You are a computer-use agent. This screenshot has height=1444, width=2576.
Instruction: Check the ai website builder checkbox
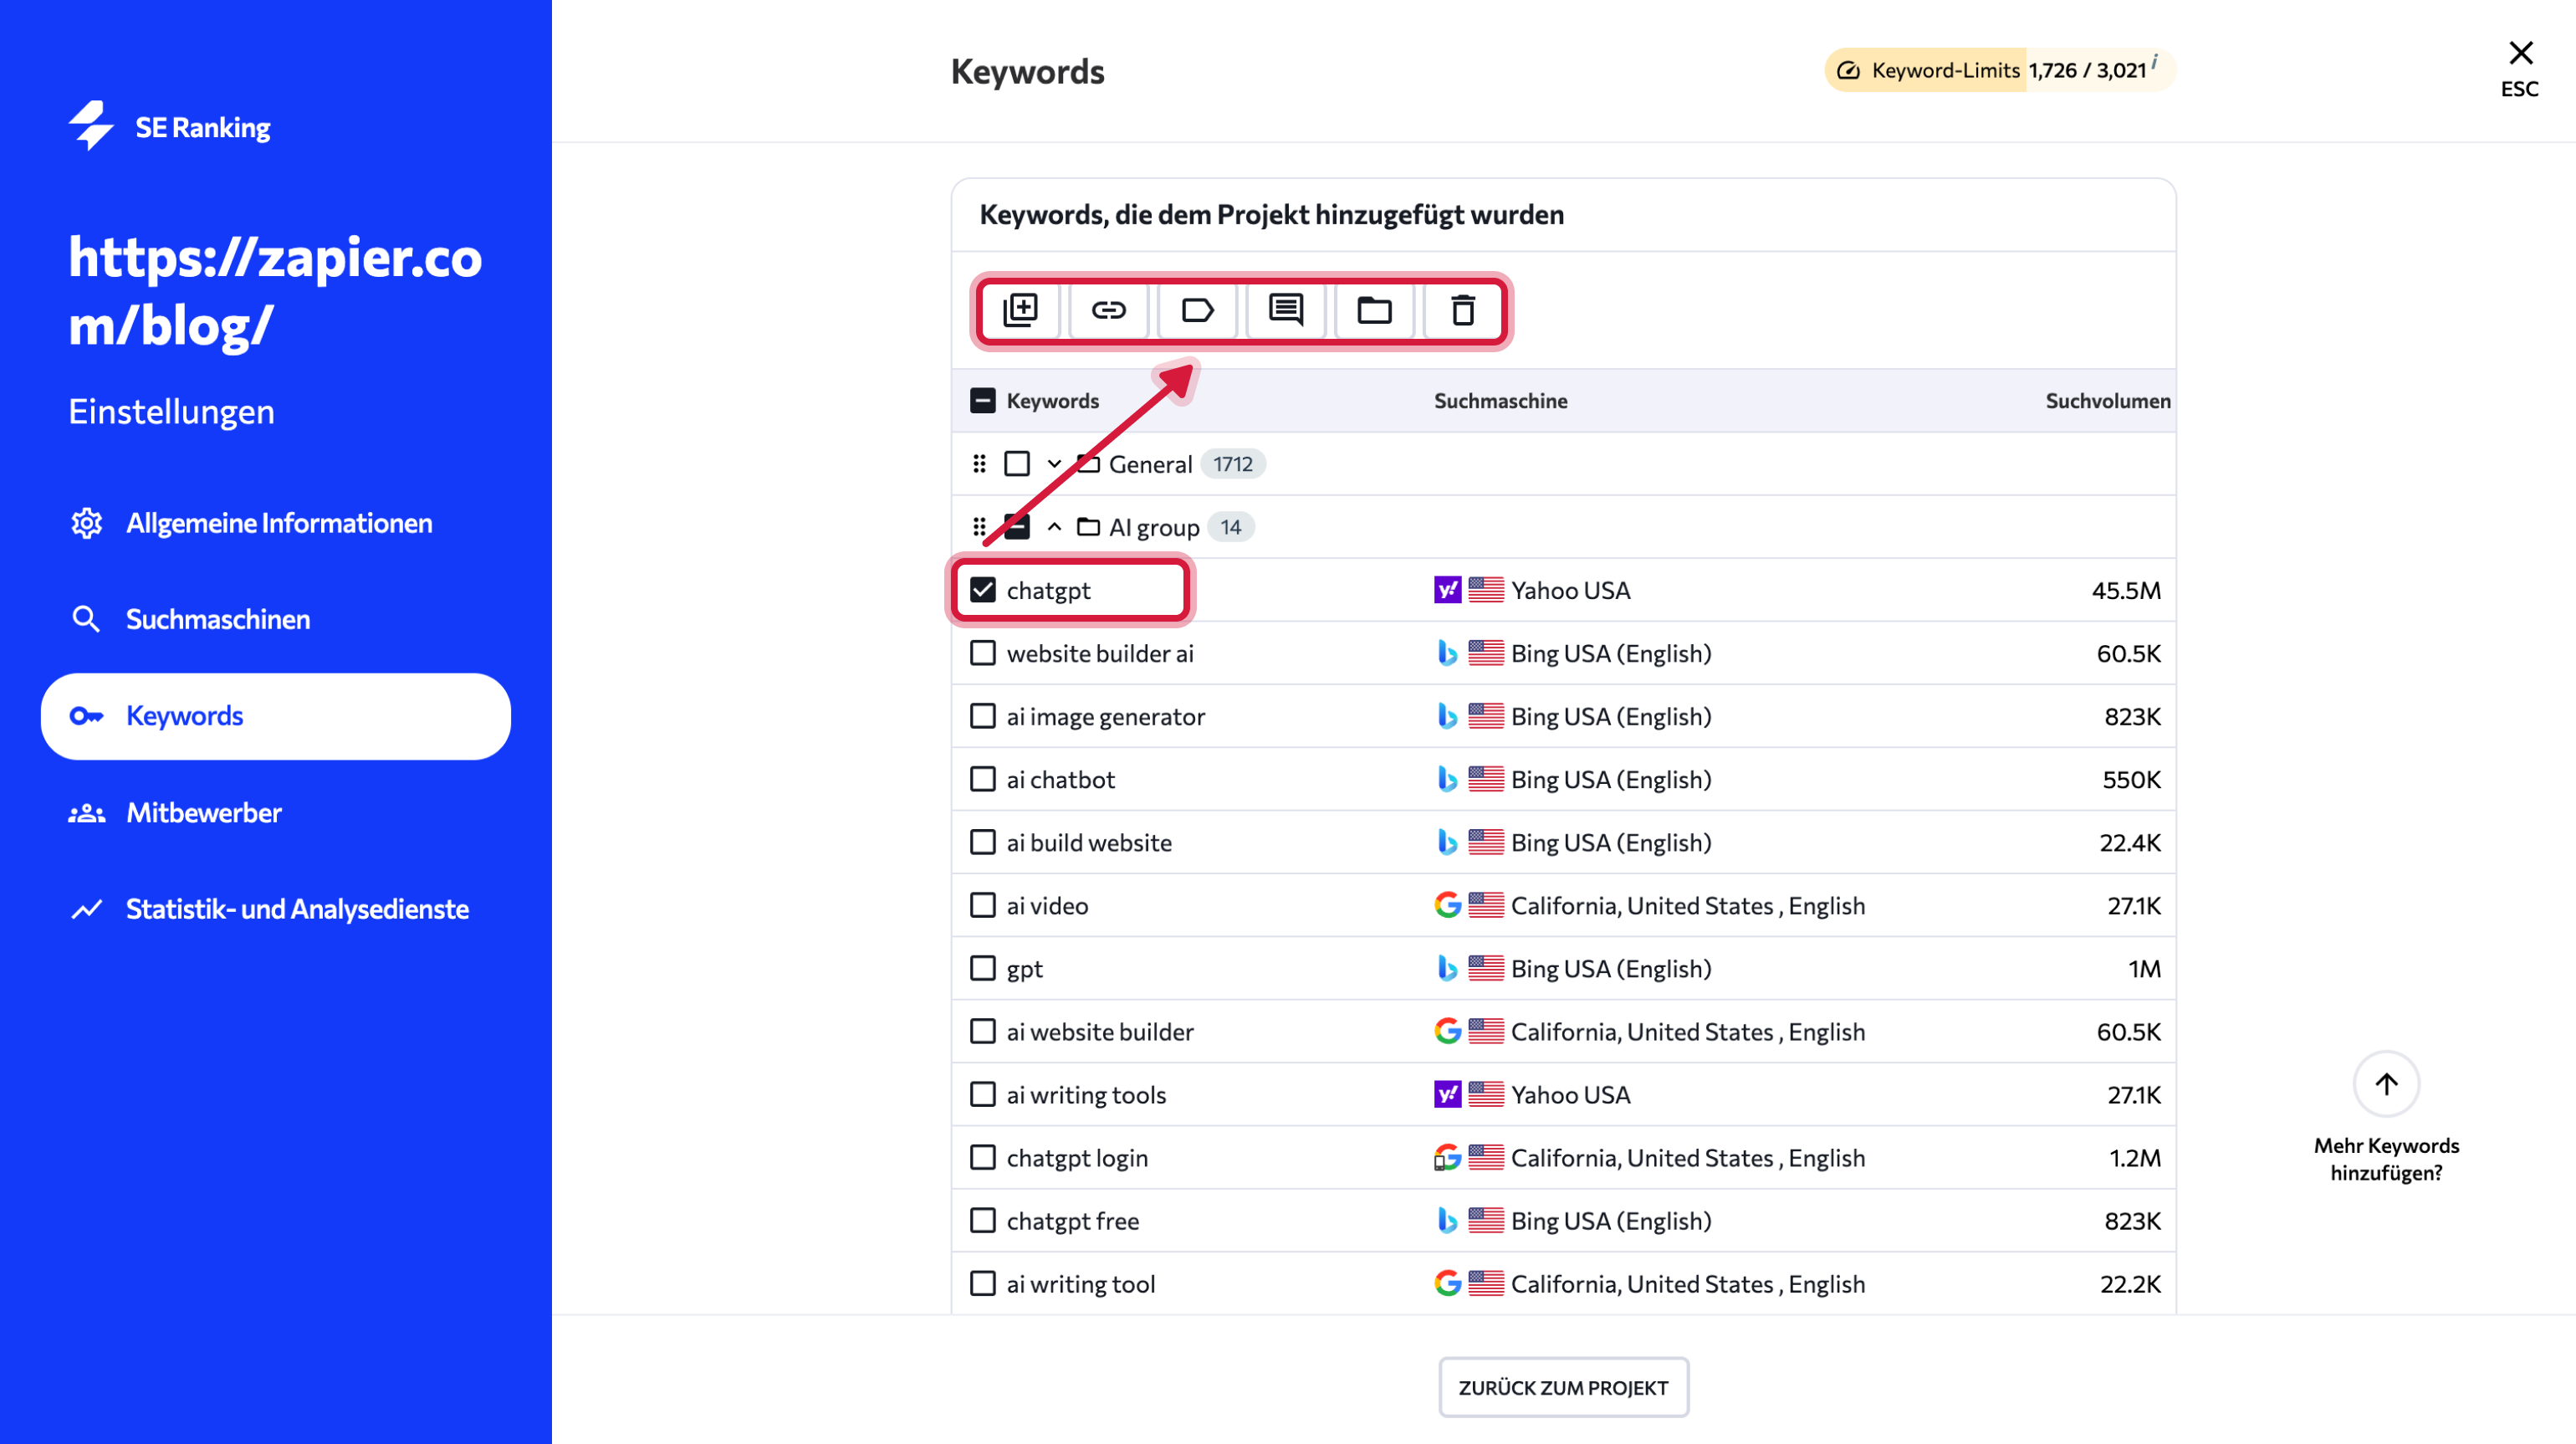tap(983, 1031)
